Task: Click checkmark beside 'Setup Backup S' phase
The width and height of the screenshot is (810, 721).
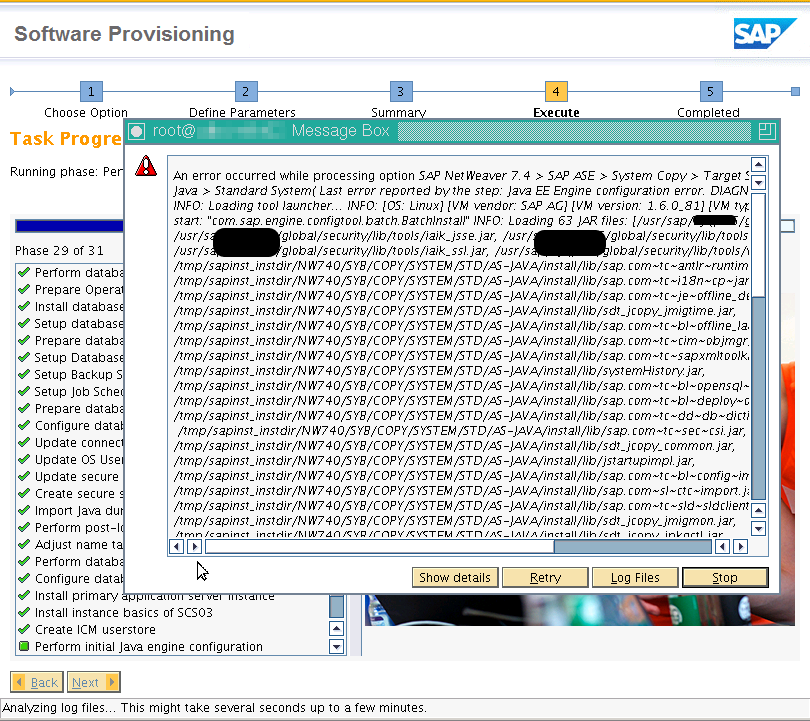Action: (24, 374)
